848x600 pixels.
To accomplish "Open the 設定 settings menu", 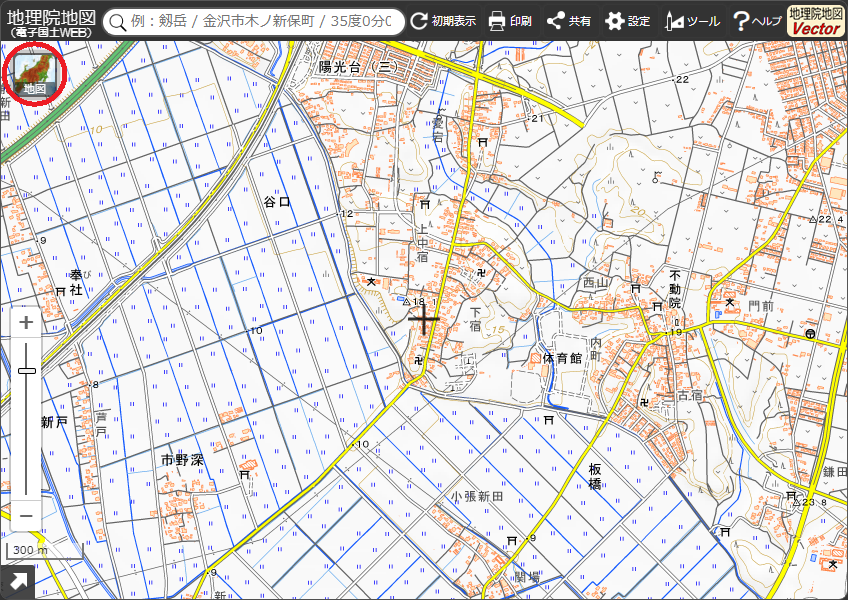I will click(x=627, y=21).
